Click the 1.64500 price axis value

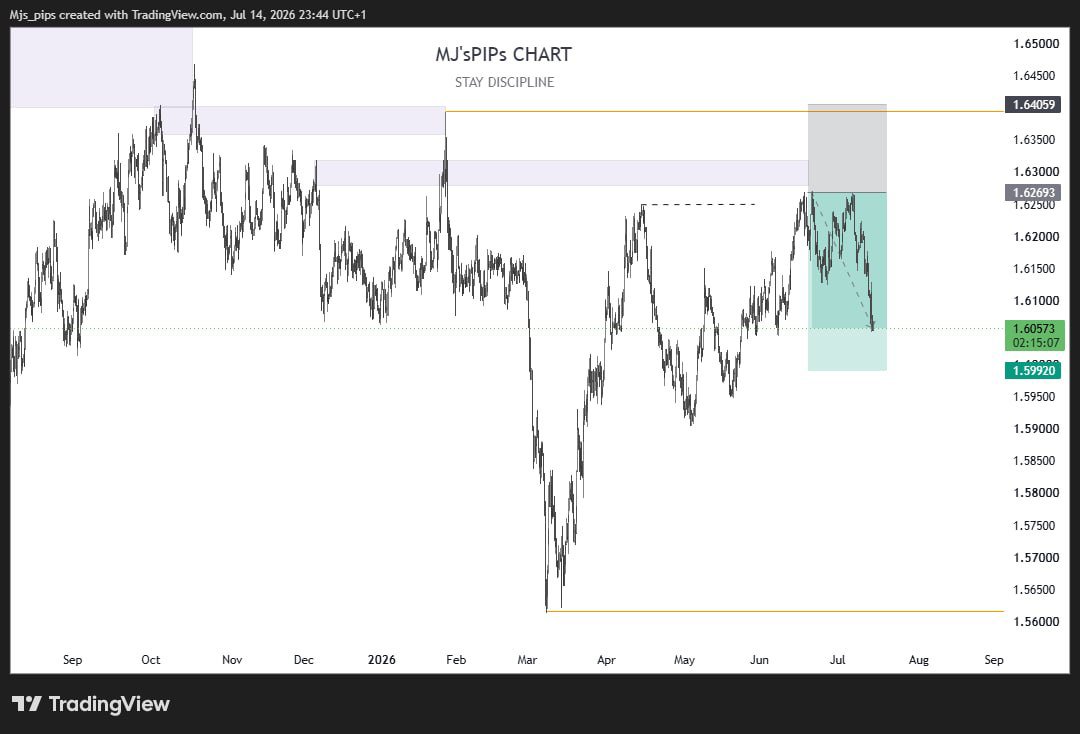pyautogui.click(x=1033, y=76)
